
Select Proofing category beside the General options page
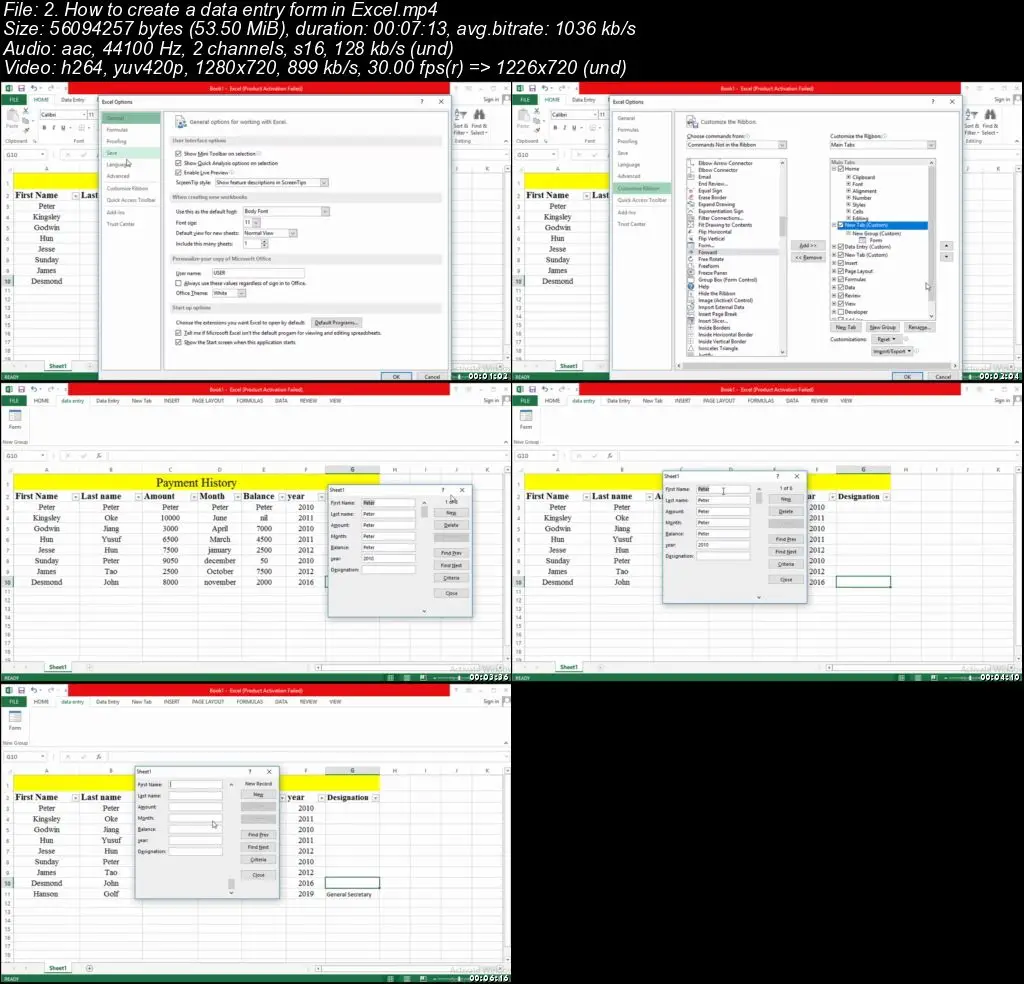point(116,141)
